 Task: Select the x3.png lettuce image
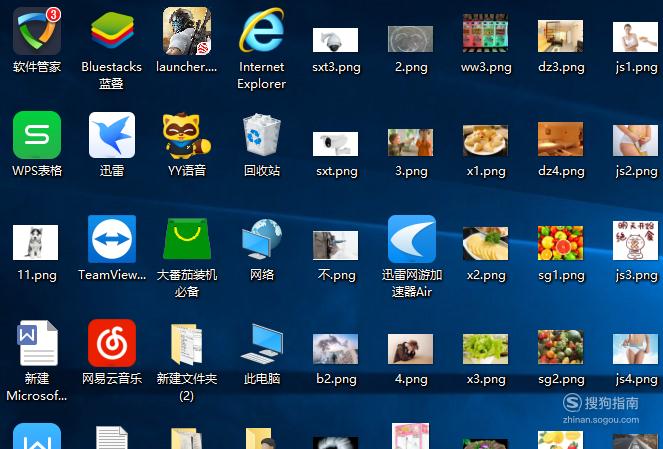(485, 349)
